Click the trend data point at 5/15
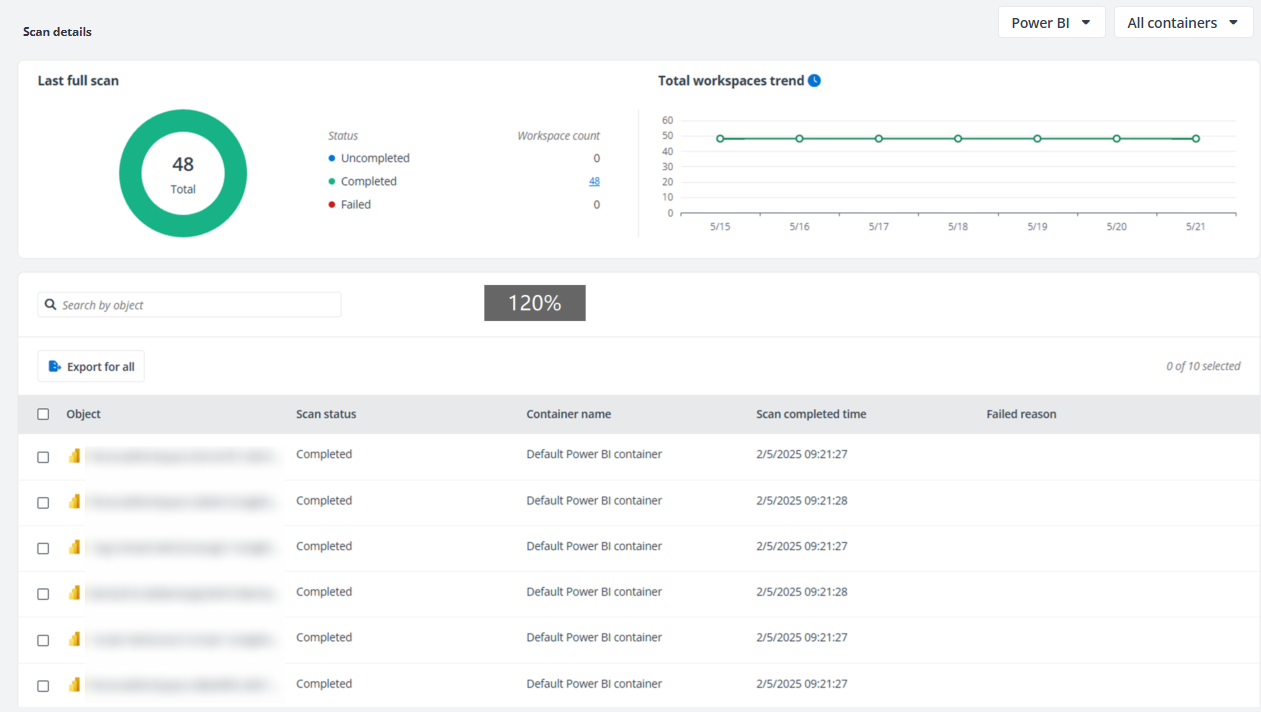Viewport: 1261px width, 712px height. [x=720, y=139]
